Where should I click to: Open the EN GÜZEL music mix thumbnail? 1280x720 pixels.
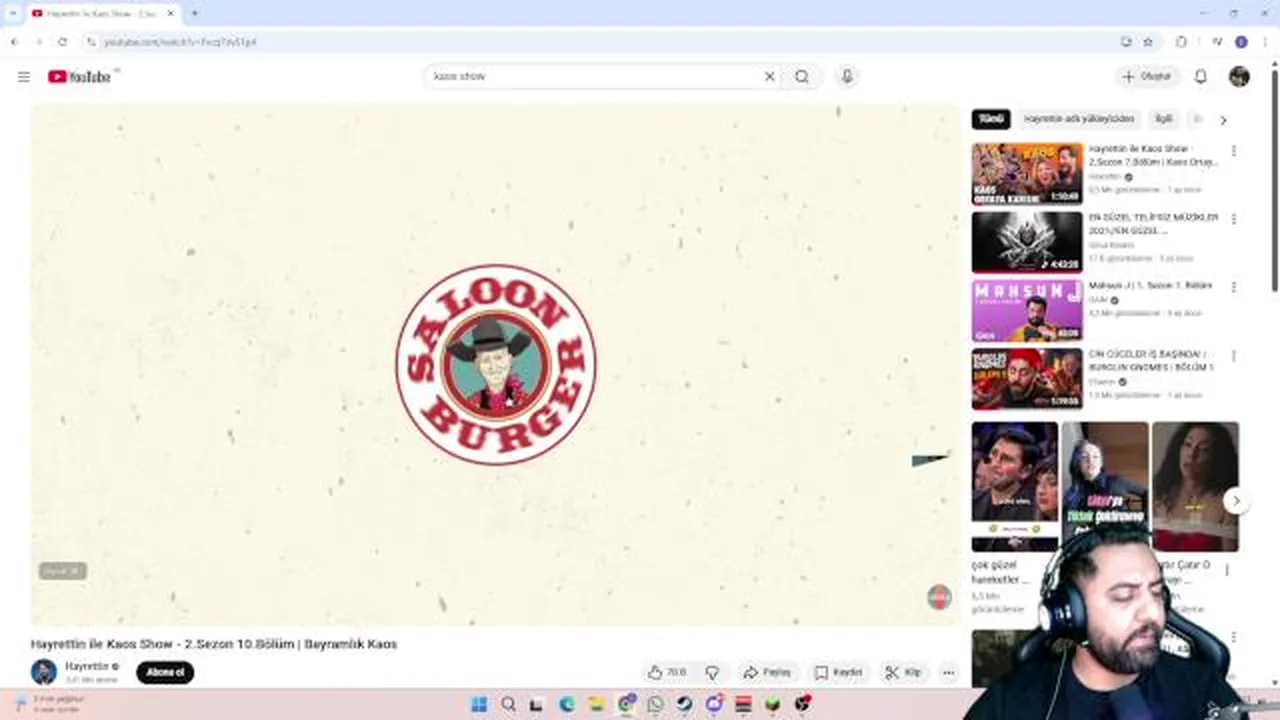pos(1027,242)
